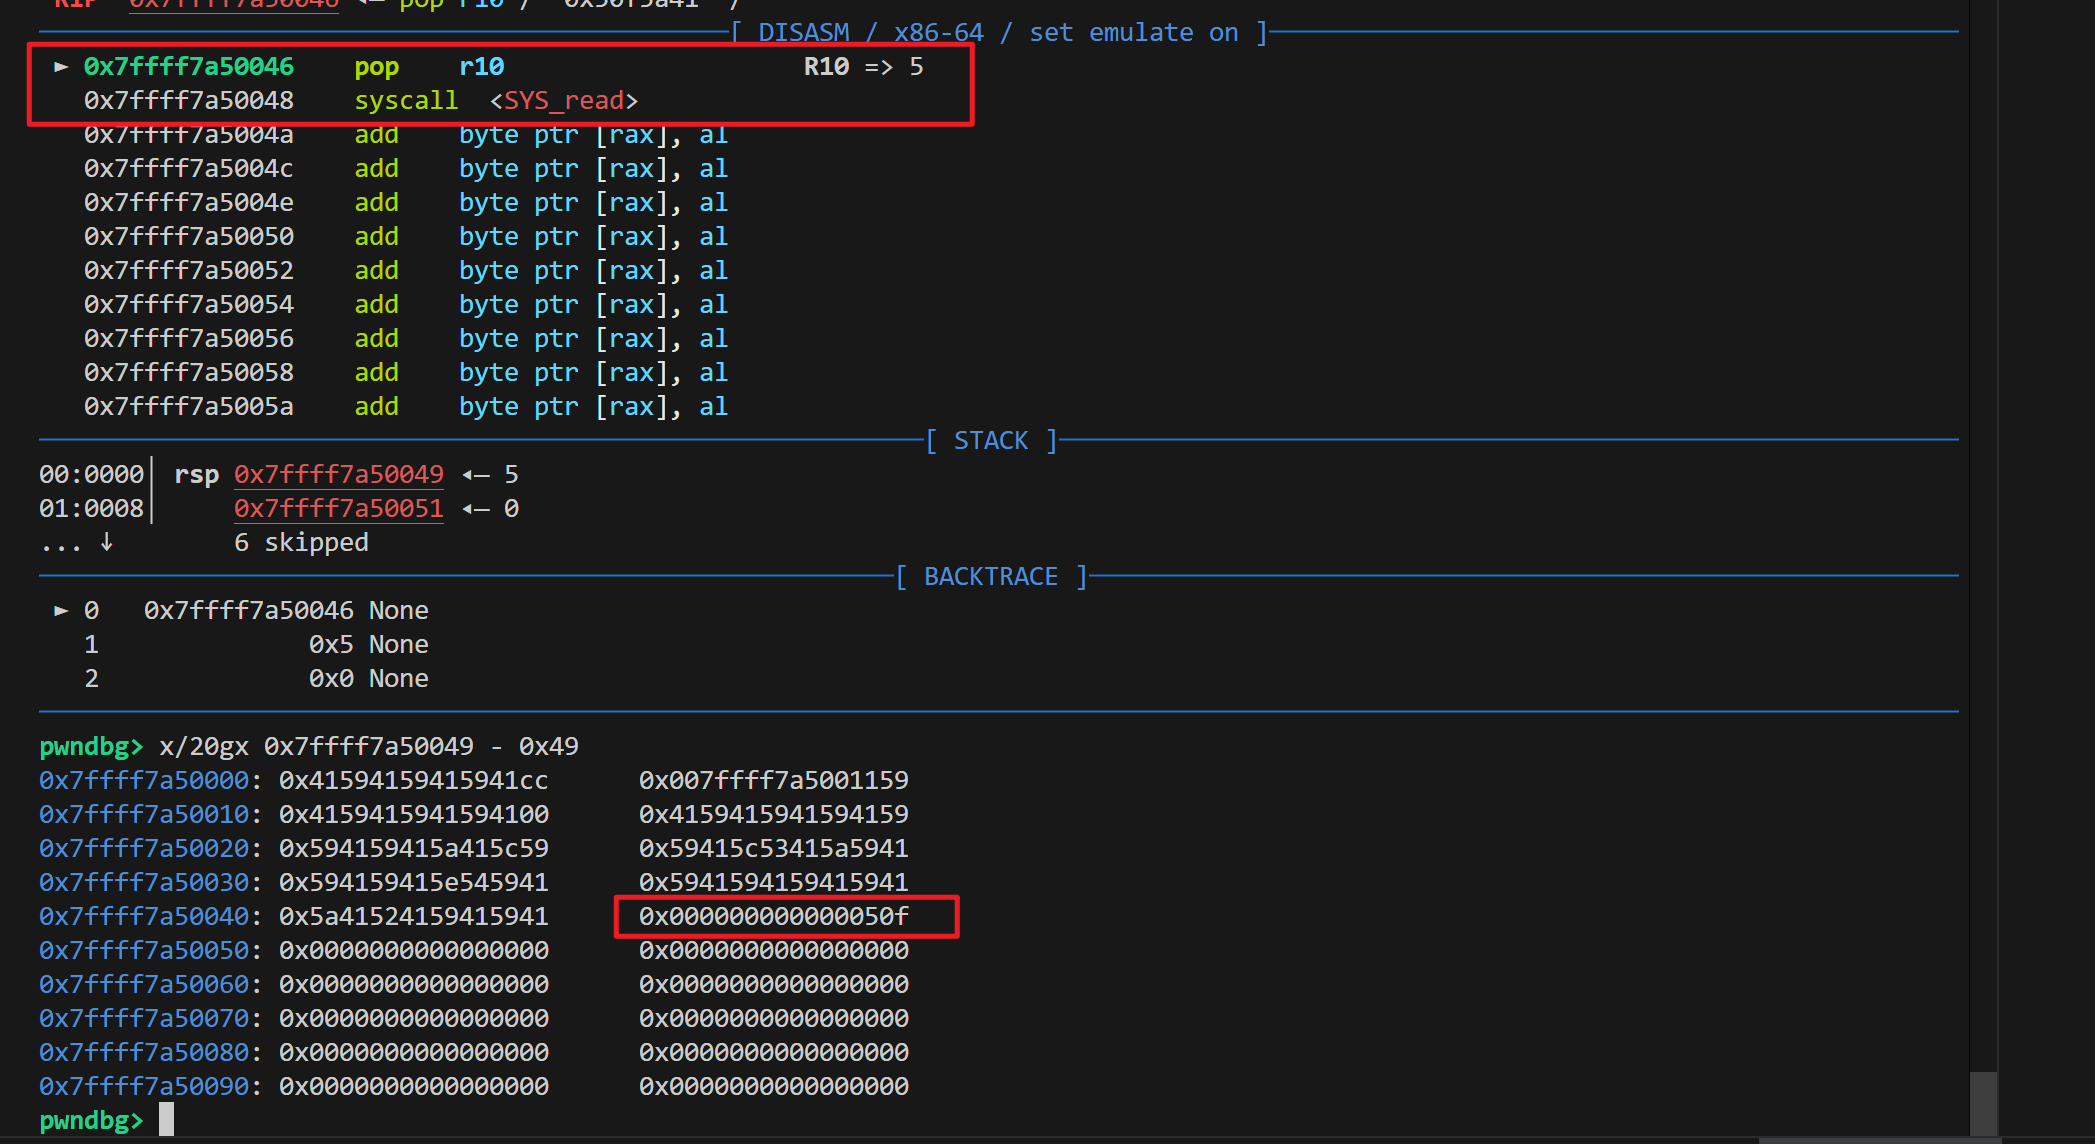This screenshot has width=2095, height=1144.
Task: Click the current-instruction arrow beside 0x7ffff7a50046
Action: (61, 67)
